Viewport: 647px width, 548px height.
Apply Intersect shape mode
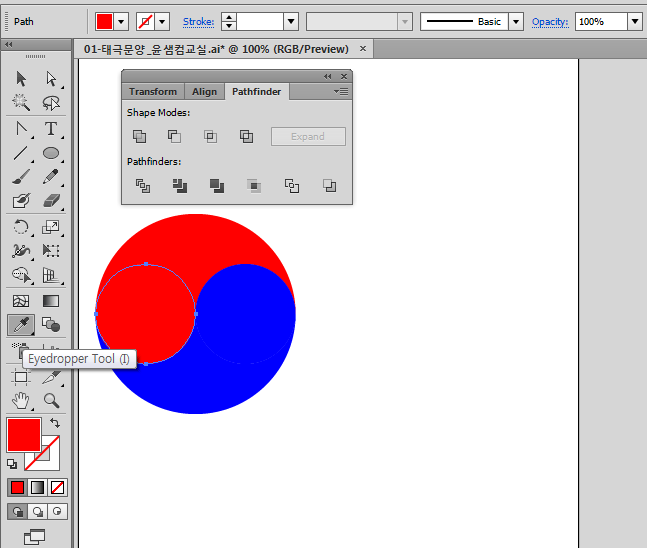[210, 136]
